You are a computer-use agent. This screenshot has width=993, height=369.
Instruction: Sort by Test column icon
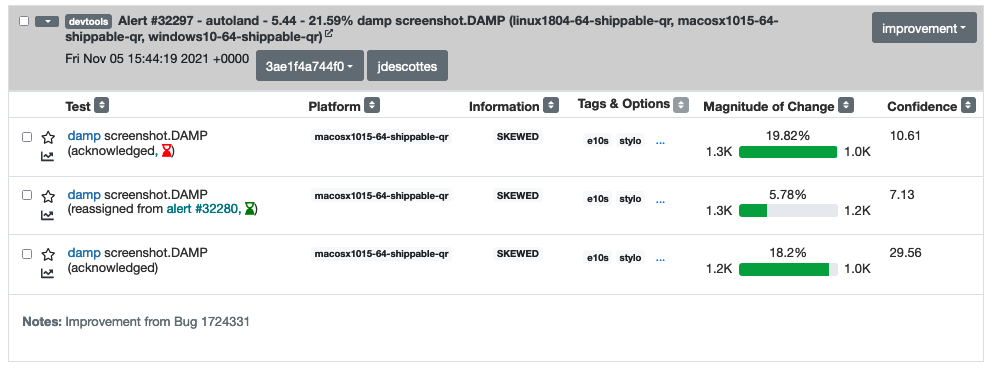pyautogui.click(x=101, y=105)
